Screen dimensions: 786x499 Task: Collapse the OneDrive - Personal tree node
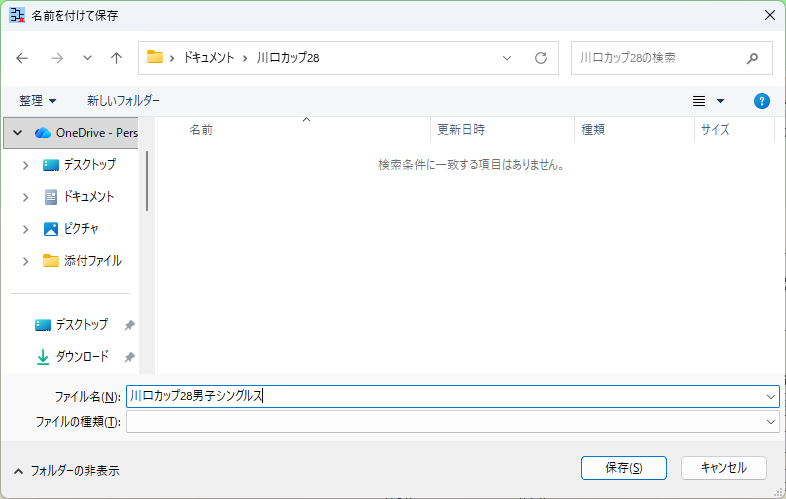(18, 133)
